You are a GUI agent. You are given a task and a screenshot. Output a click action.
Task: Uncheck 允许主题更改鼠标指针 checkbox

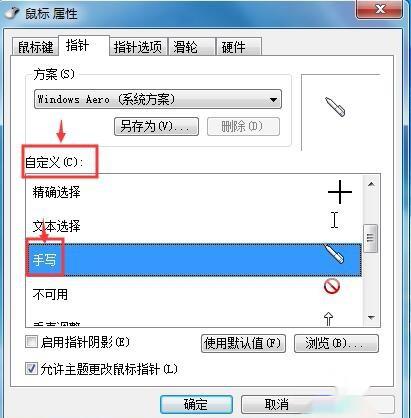31,369
